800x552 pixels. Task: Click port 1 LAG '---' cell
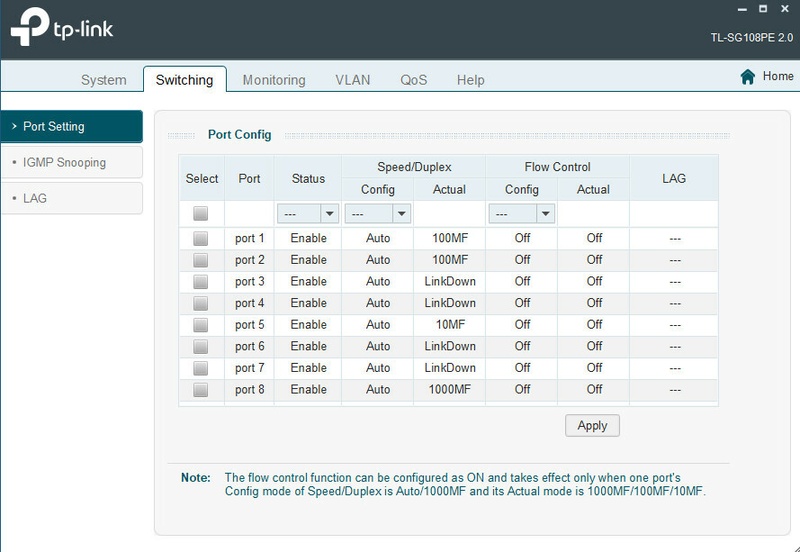click(x=675, y=239)
